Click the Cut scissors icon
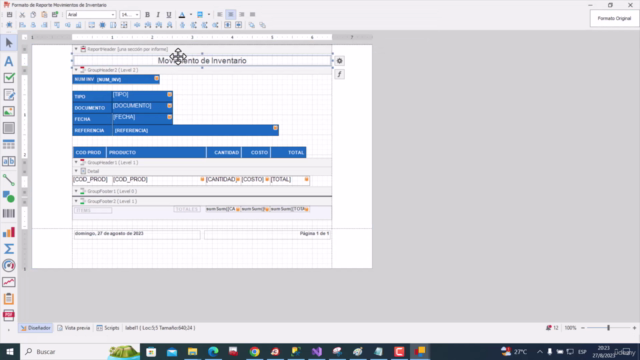The height and width of the screenshot is (360, 640). (22, 15)
